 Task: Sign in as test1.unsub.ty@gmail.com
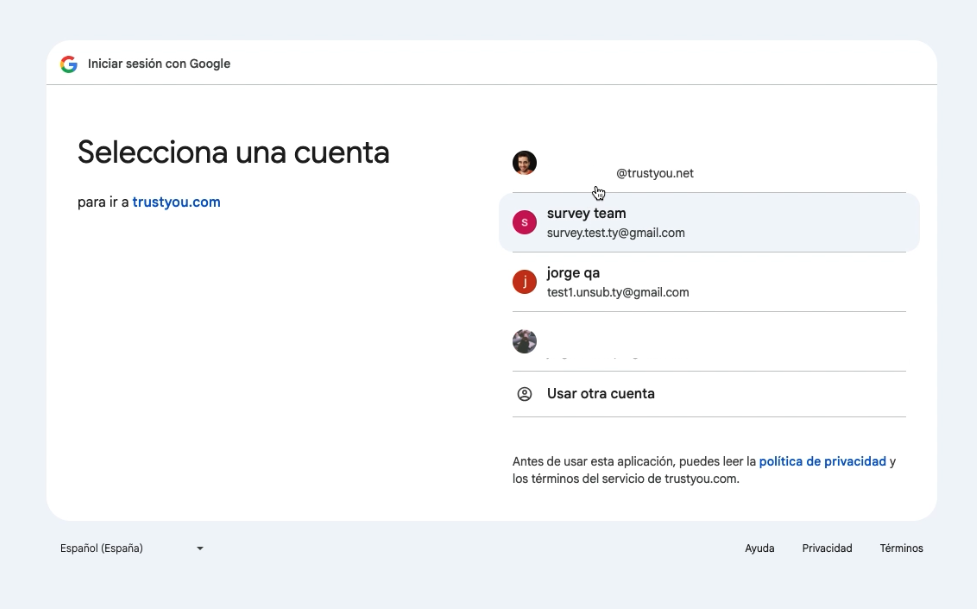(618, 292)
